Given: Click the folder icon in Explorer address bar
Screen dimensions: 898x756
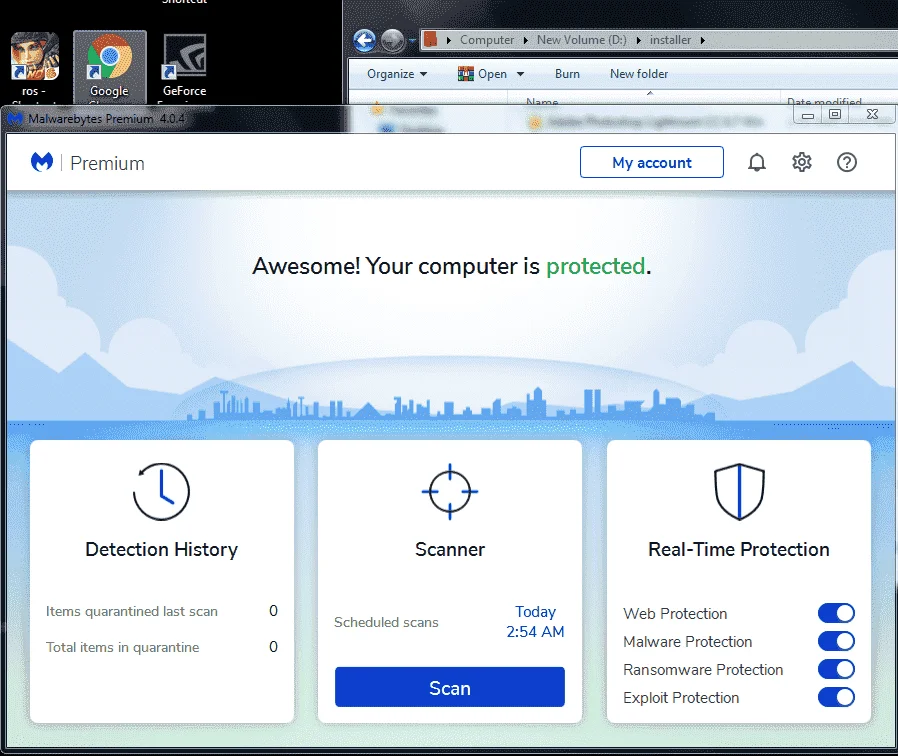Looking at the screenshot, I should click(431, 40).
